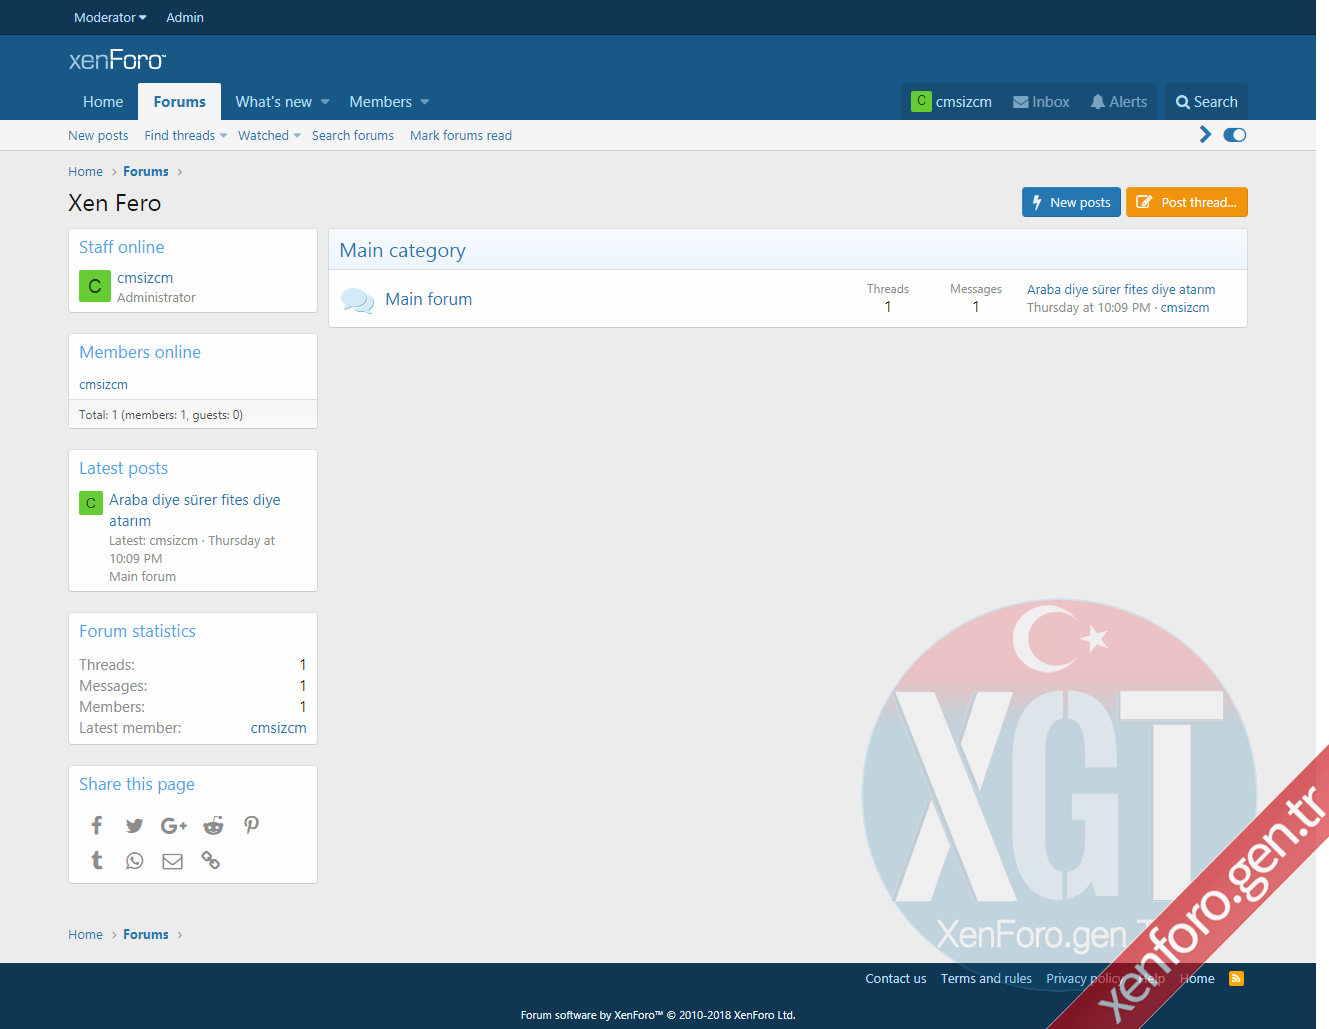Copy page link with chain icon
Viewport: 1329px width, 1029px height.
[x=211, y=860]
